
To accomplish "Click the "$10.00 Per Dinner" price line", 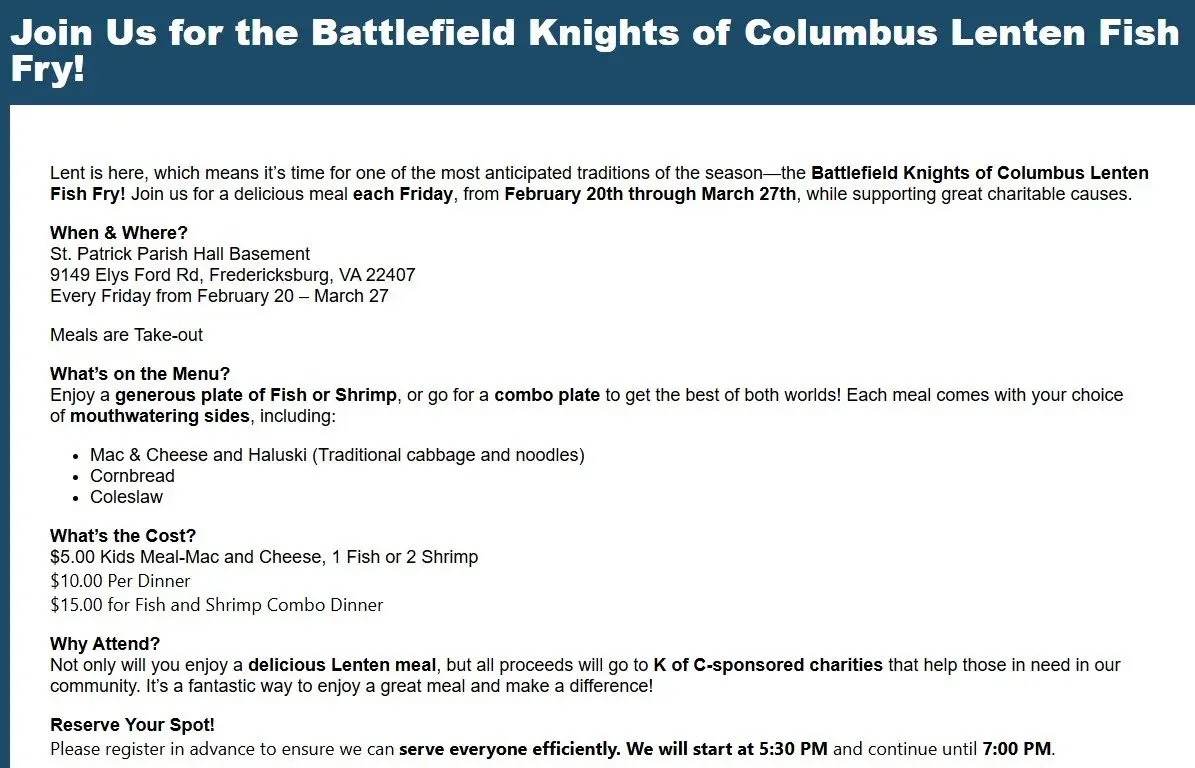I will tap(120, 581).
